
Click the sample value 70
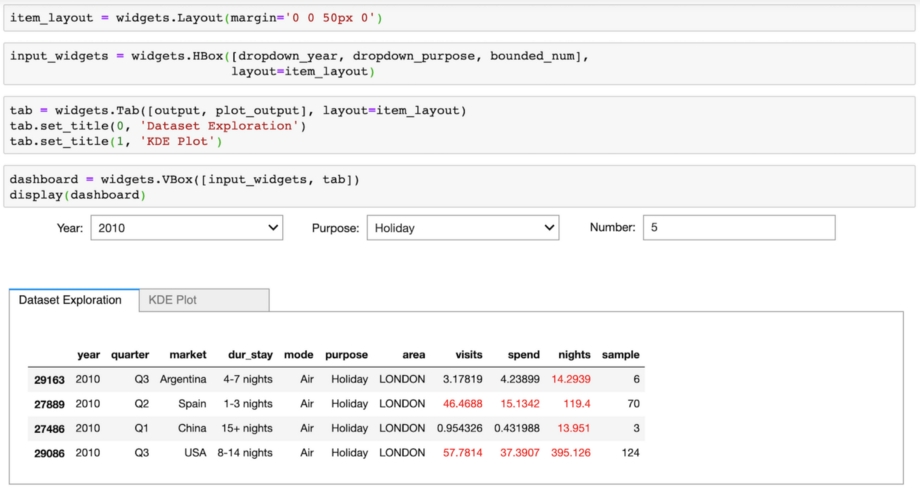pos(633,404)
